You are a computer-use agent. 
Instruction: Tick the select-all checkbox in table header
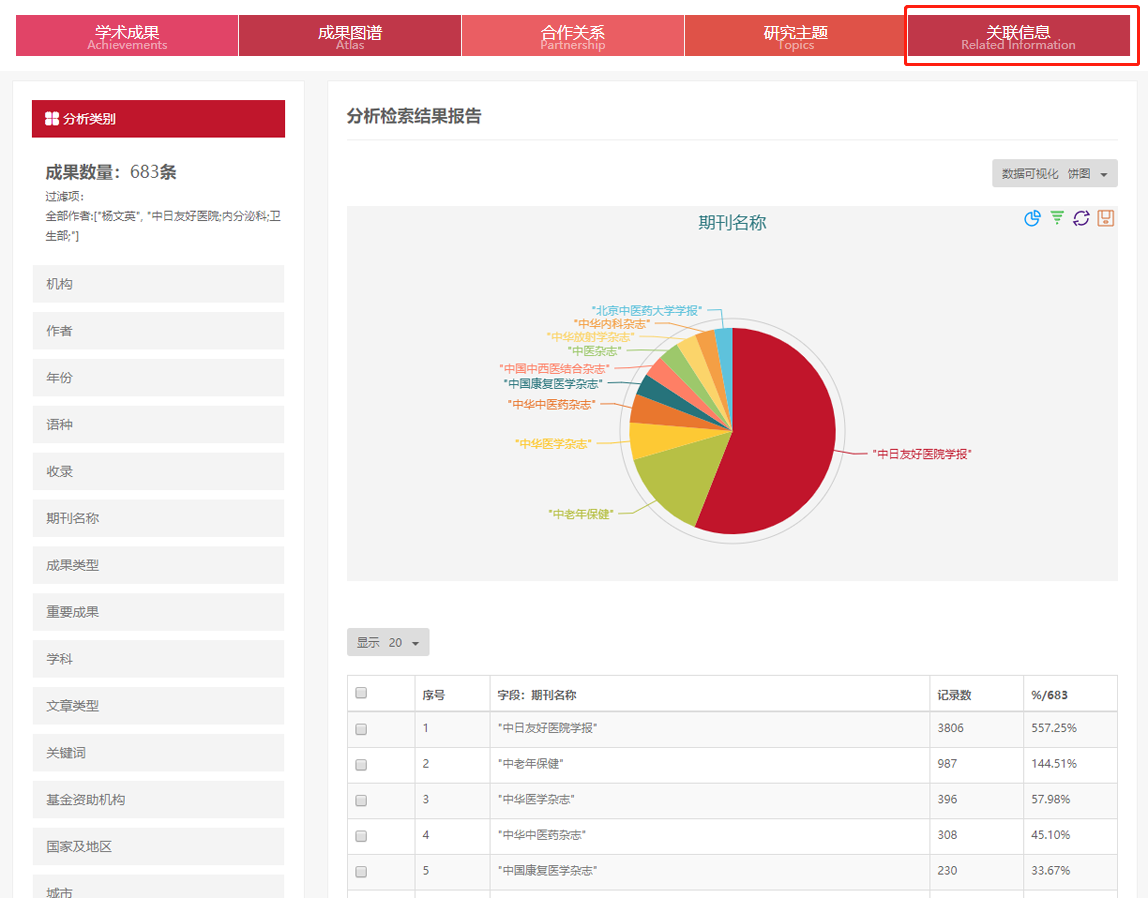(x=362, y=693)
